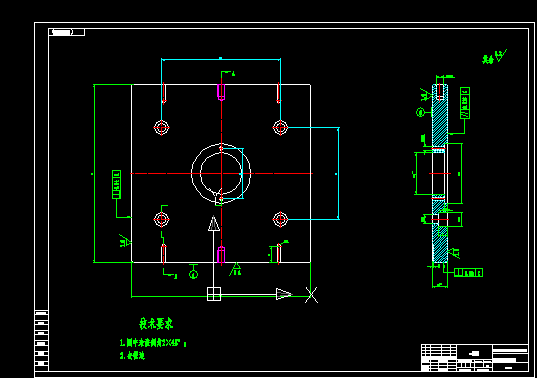The width and height of the screenshot is (537, 378).
Task: Select the green overall height dimension left of plate
Action: (94, 174)
